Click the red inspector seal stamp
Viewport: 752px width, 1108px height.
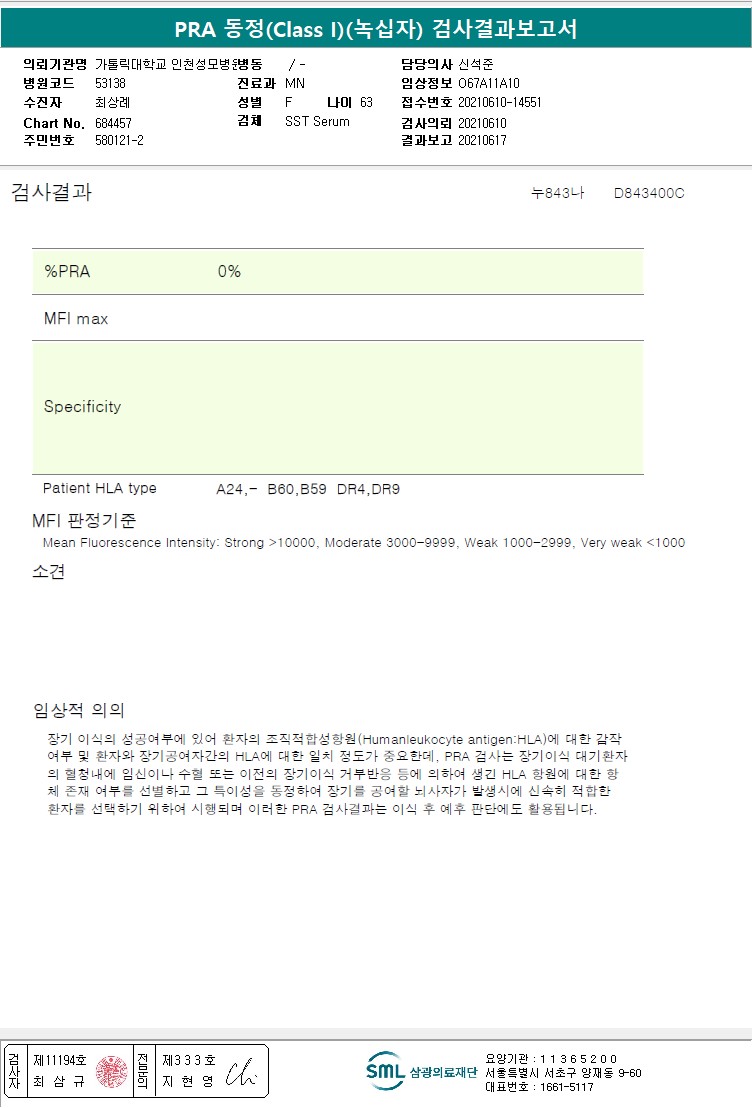pyautogui.click(x=112, y=1071)
